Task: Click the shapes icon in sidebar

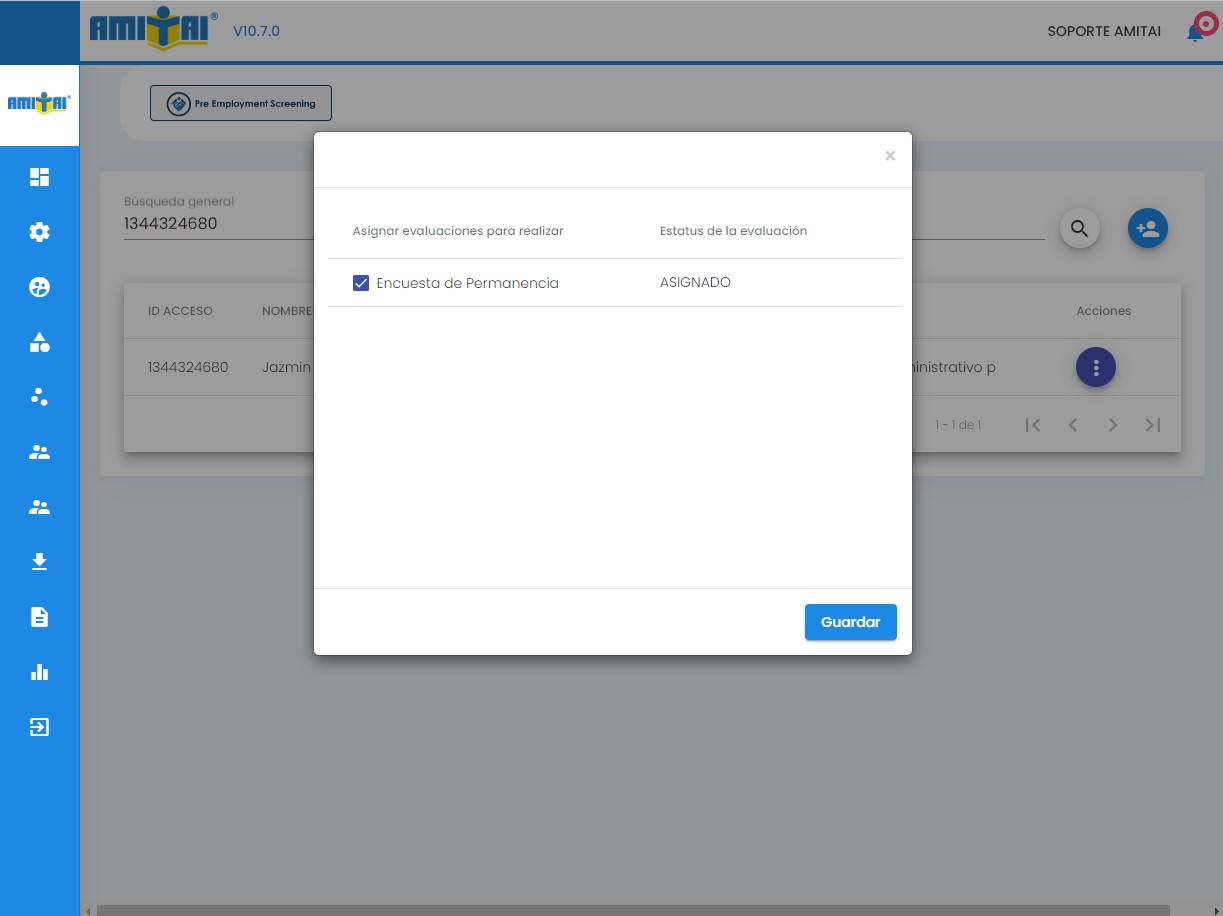Action: [39, 343]
